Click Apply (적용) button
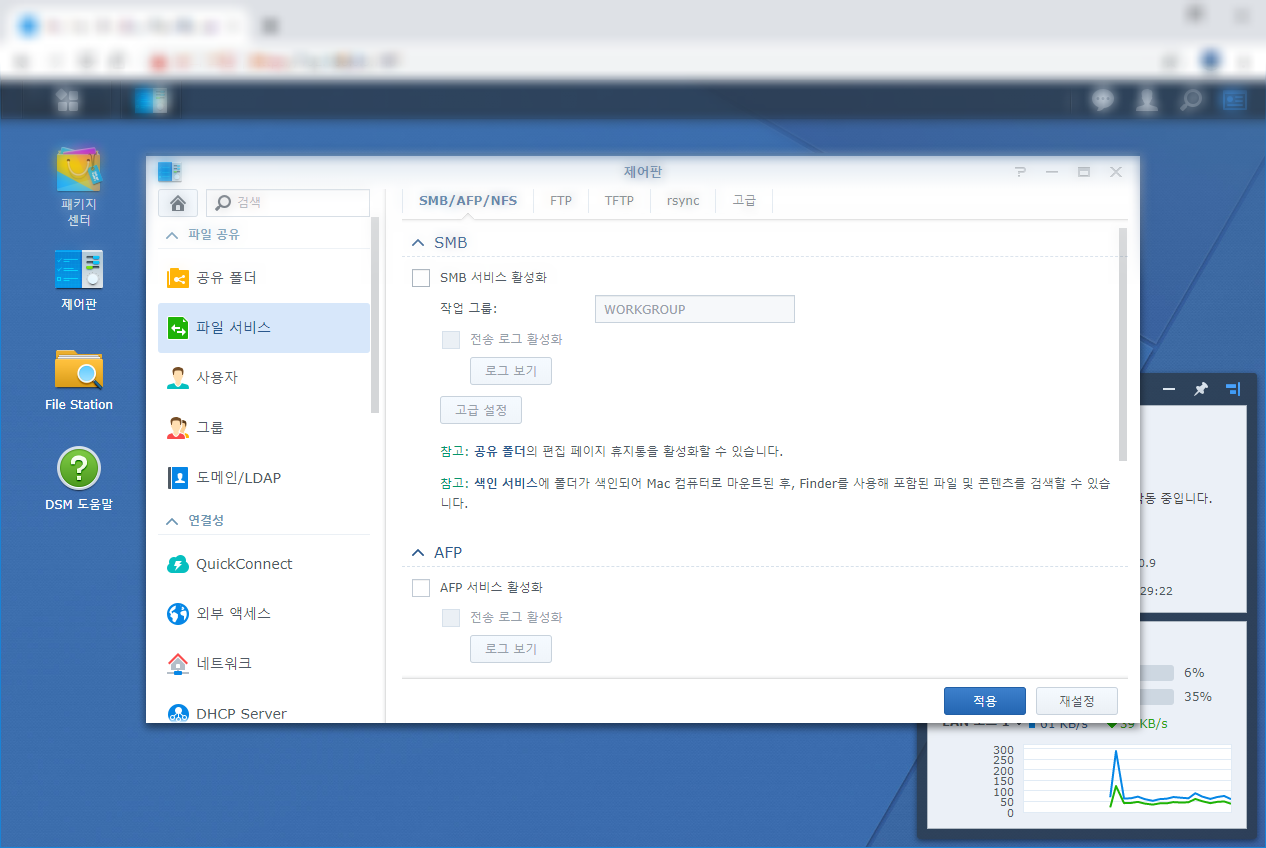1266x848 pixels. [x=985, y=701]
